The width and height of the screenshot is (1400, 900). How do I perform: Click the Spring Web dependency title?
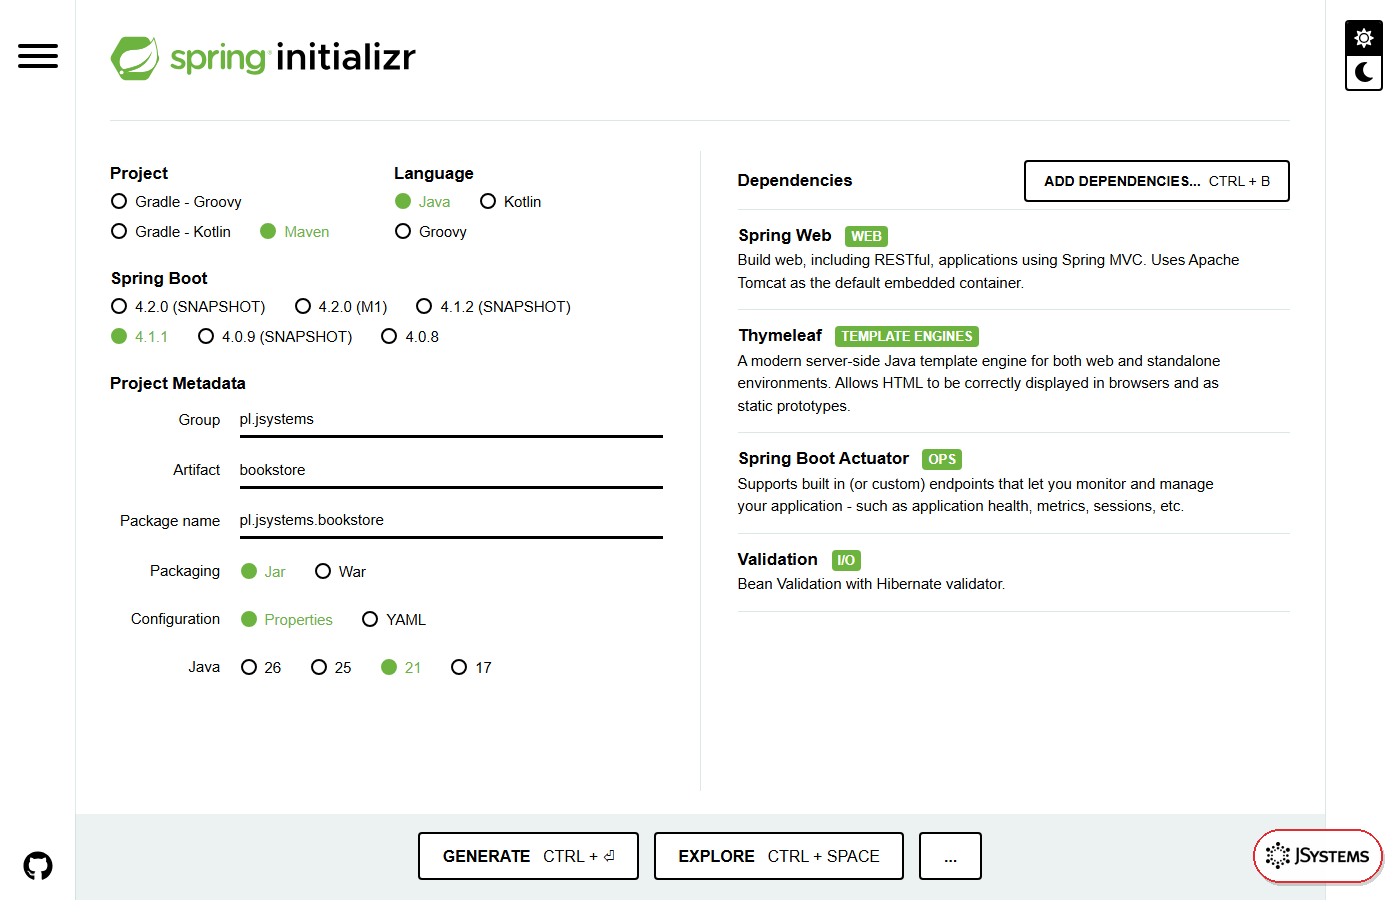(x=785, y=236)
